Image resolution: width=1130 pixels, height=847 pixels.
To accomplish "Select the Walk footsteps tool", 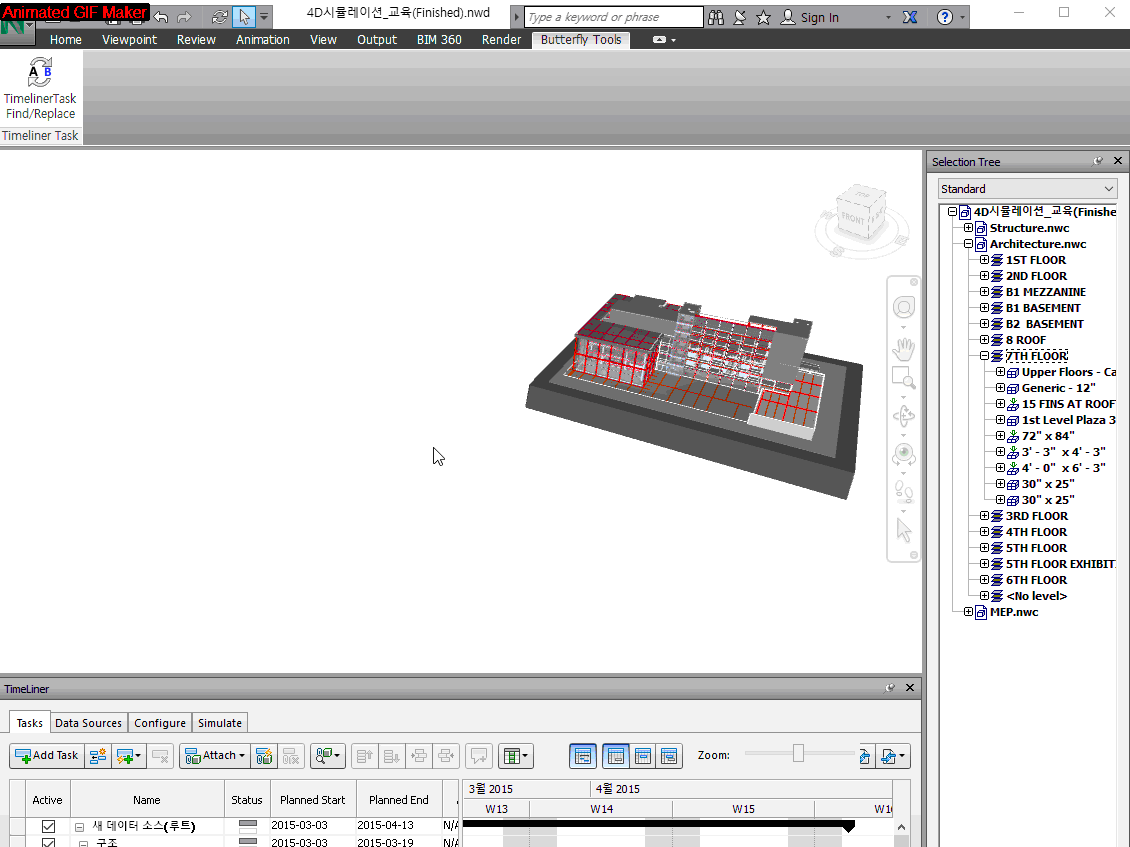I will click(x=904, y=491).
